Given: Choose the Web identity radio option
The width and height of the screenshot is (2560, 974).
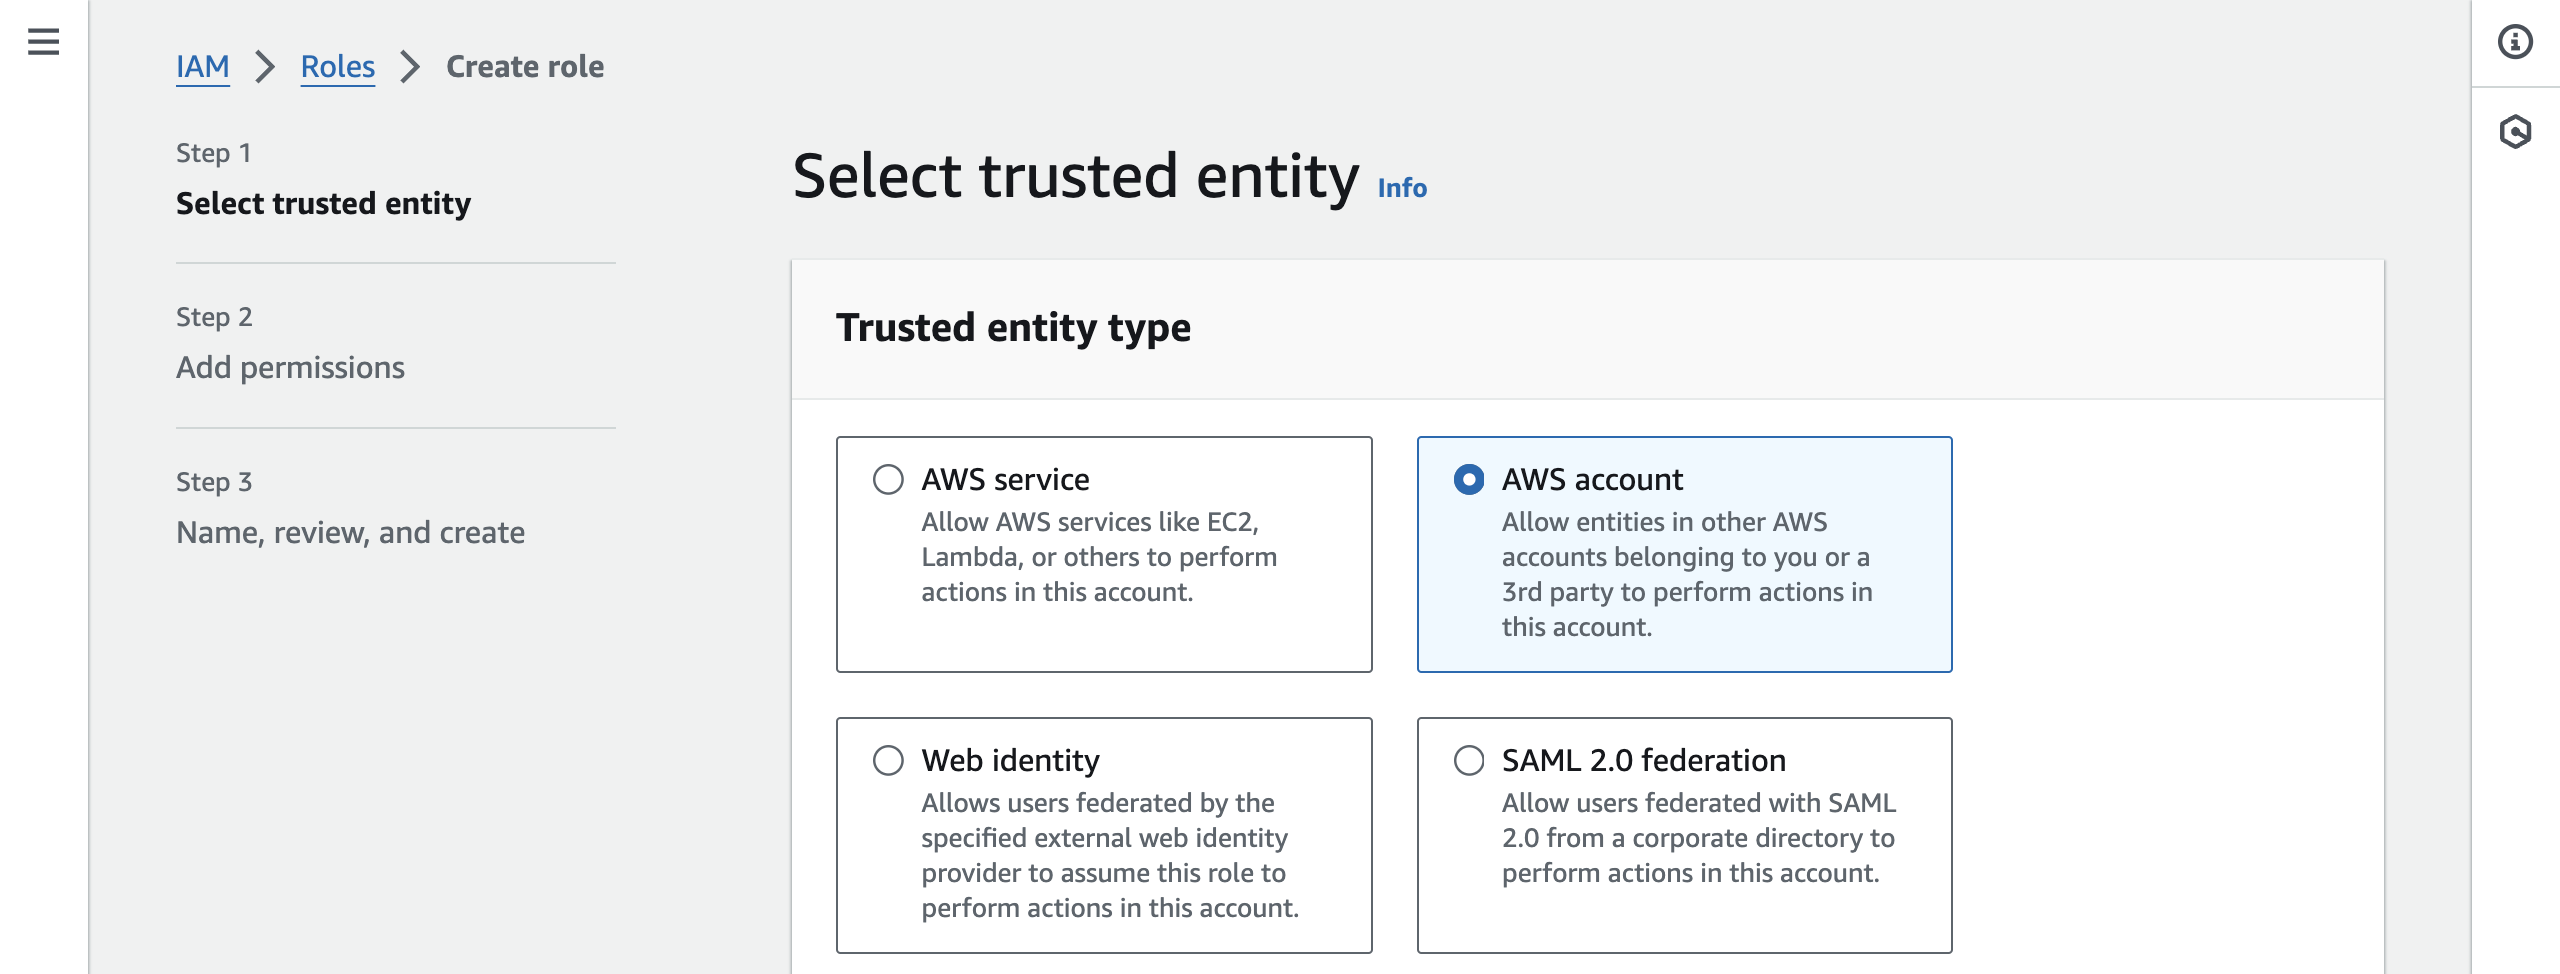Looking at the screenshot, I should click(888, 761).
